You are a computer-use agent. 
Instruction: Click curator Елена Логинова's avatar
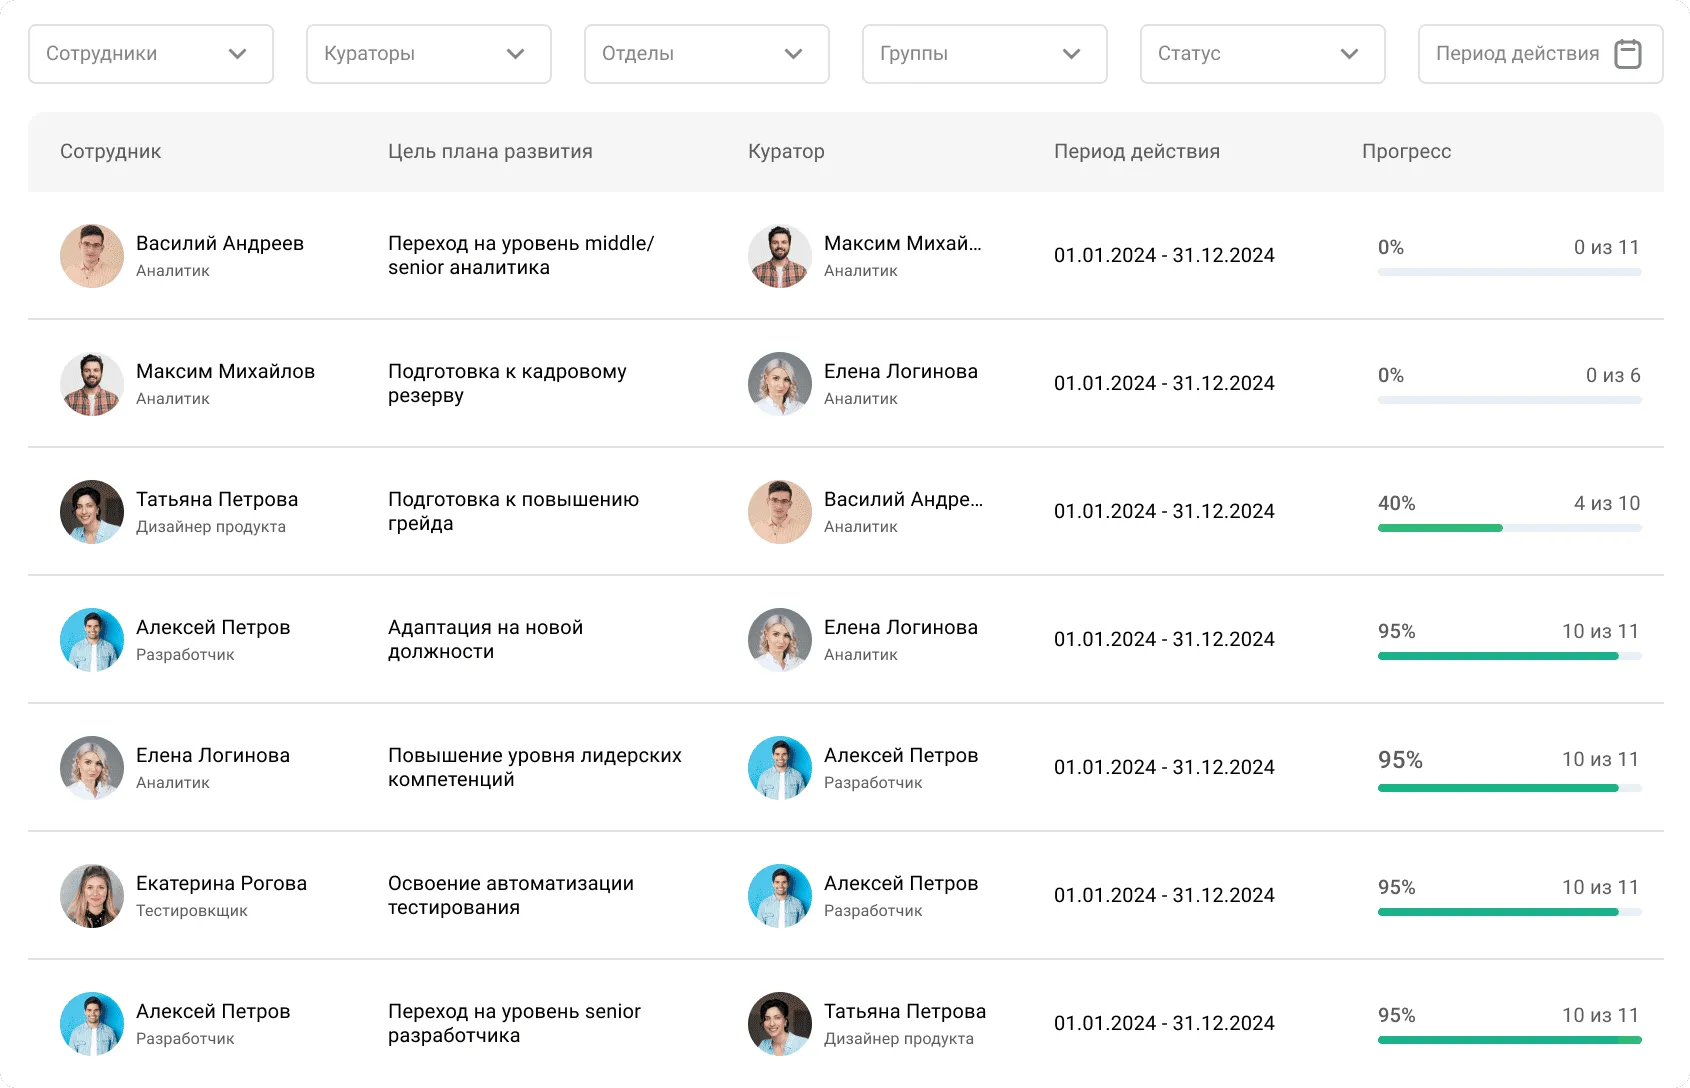(x=779, y=384)
